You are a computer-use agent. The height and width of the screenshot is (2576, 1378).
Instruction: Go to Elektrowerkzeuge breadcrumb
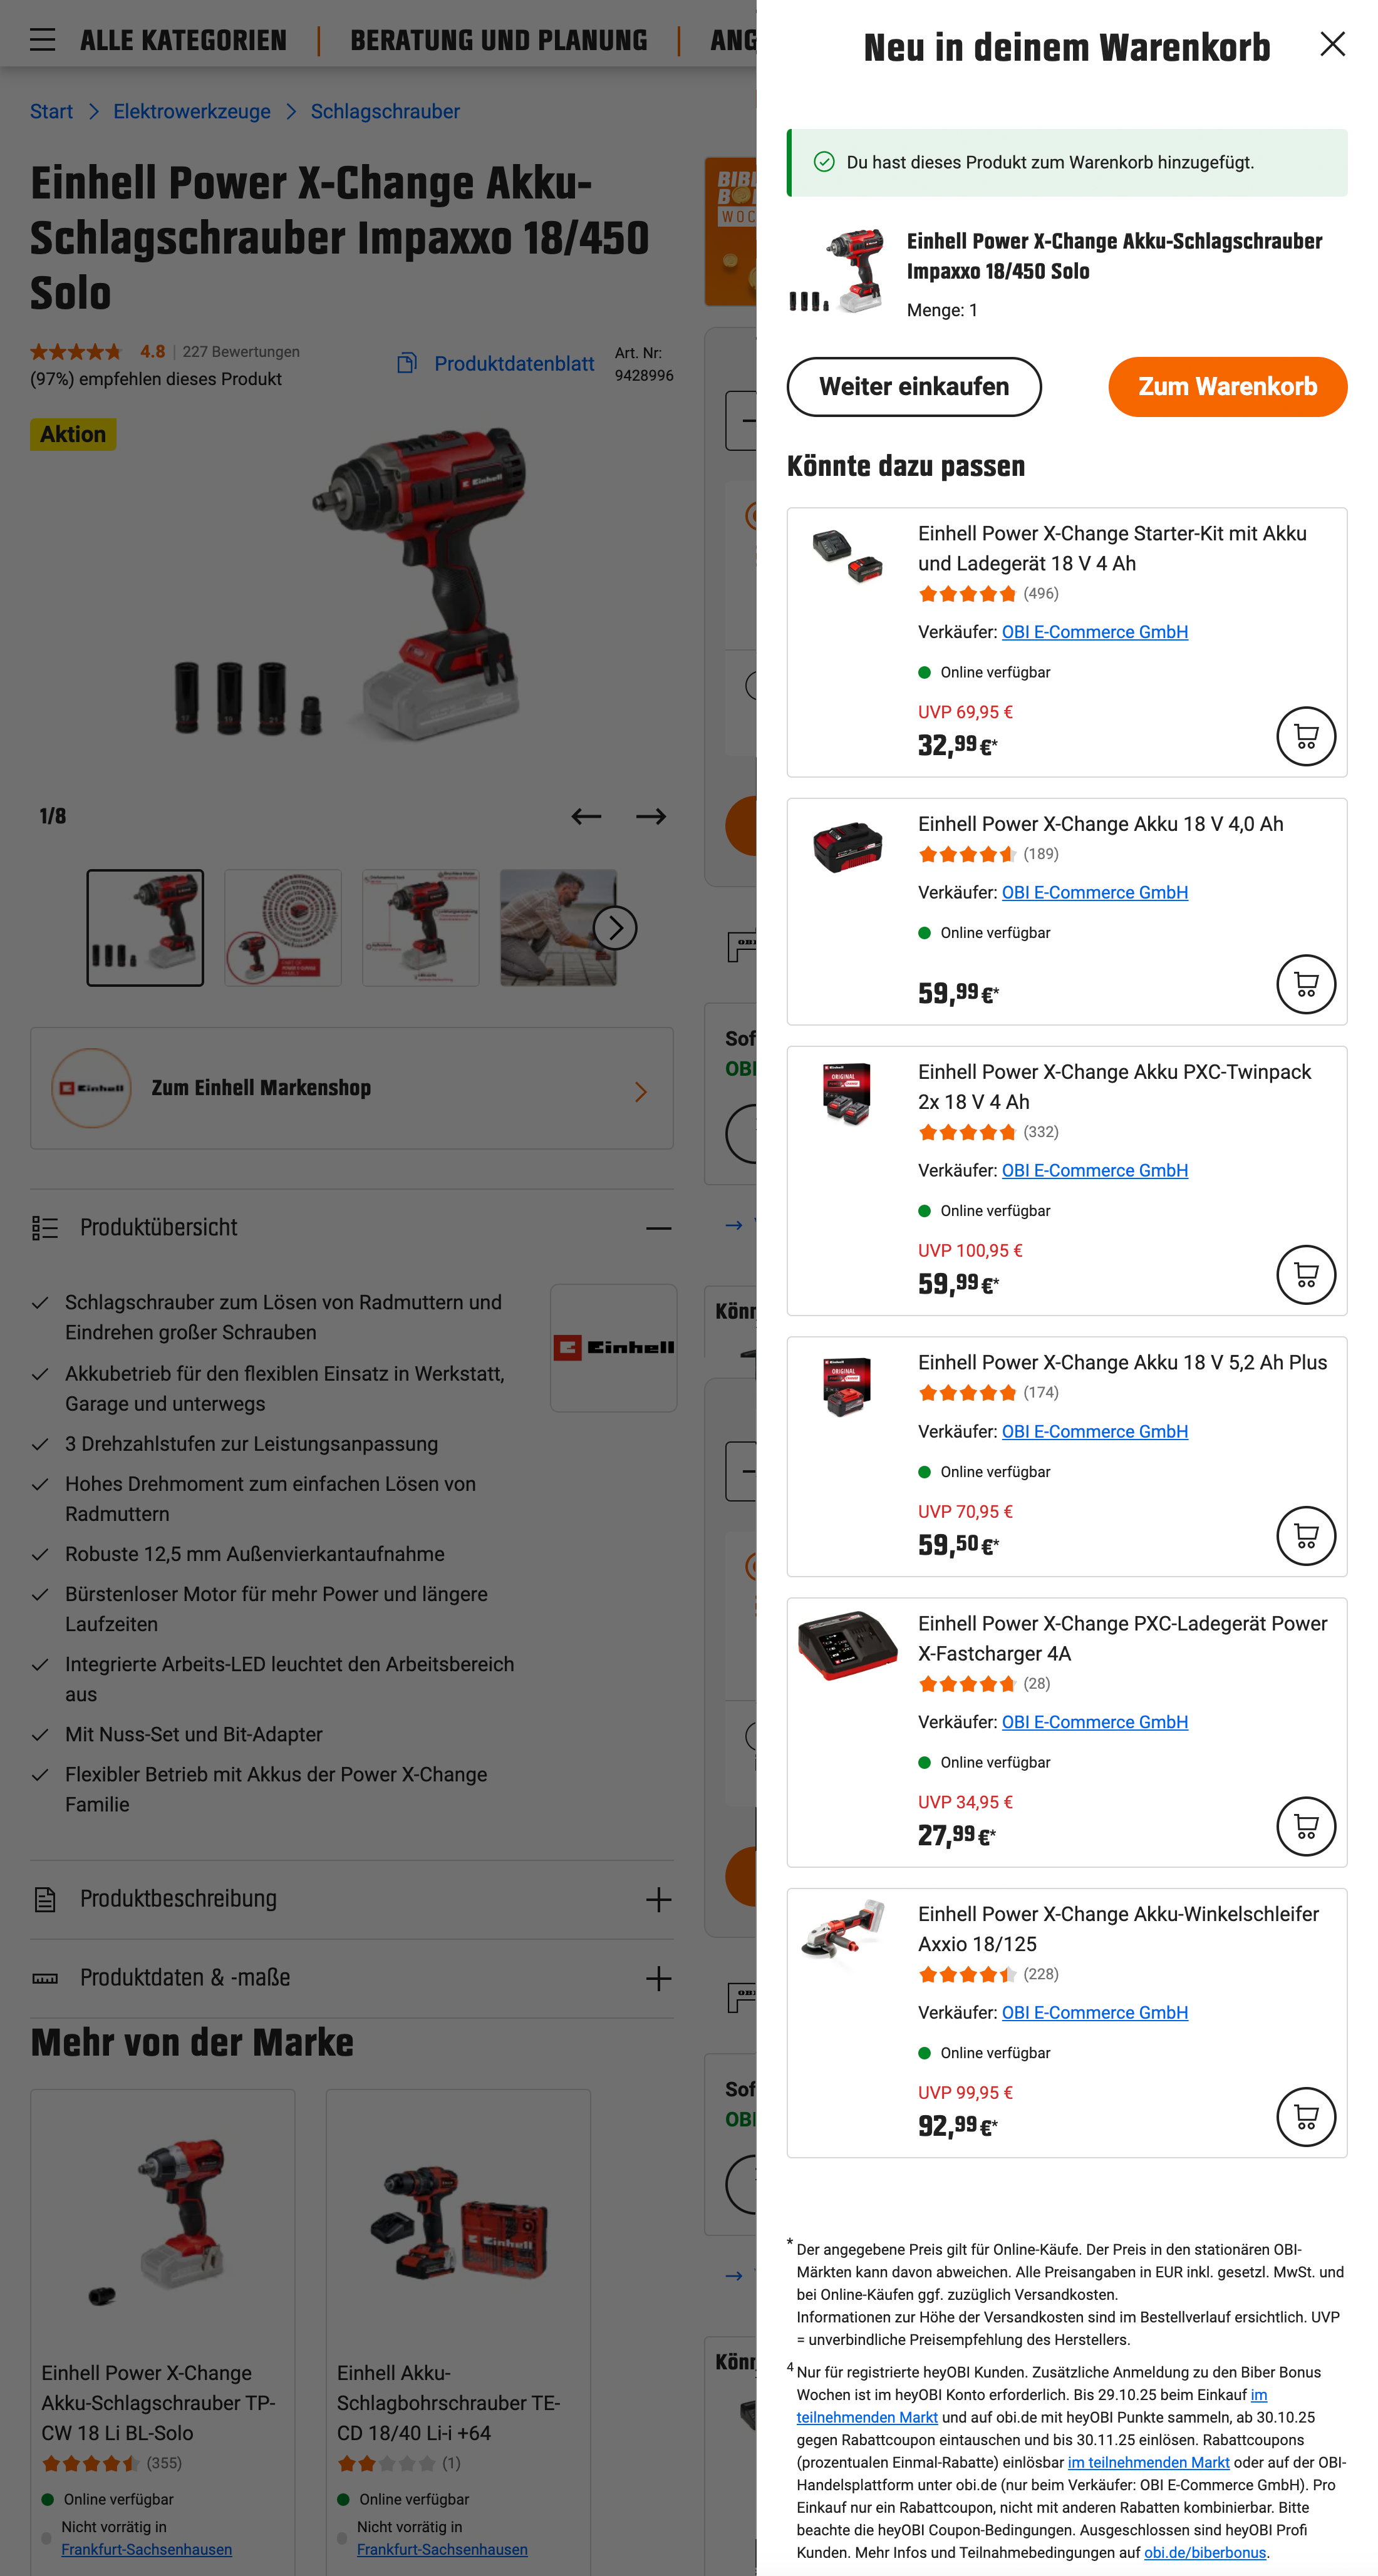pyautogui.click(x=191, y=111)
